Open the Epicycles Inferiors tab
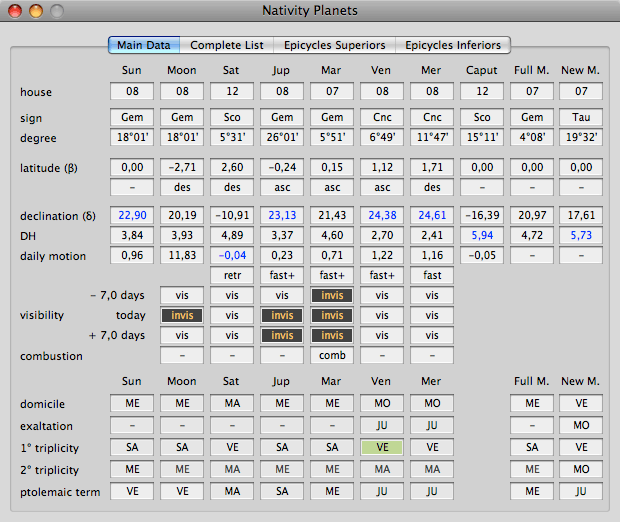 coord(453,45)
